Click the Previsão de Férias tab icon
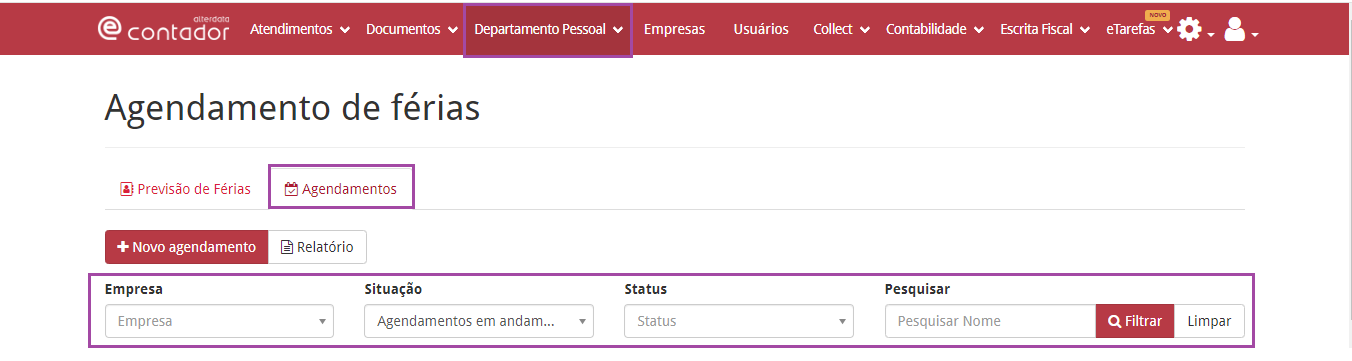The image size is (1352, 361). tap(126, 189)
